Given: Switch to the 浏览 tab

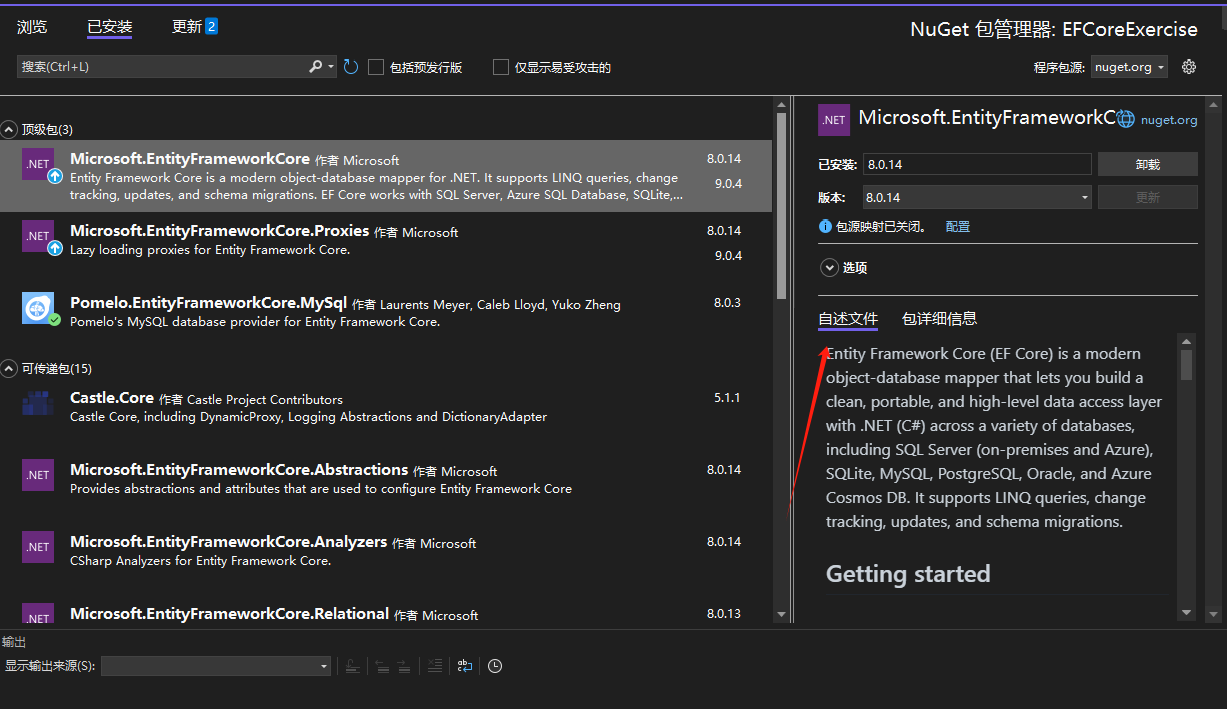Looking at the screenshot, I should 31,26.
